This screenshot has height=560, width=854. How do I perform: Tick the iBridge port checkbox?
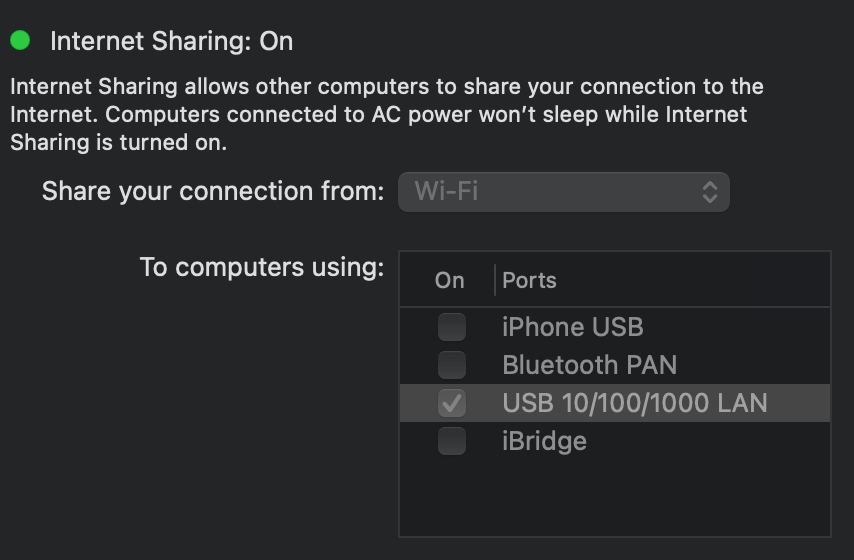452,441
